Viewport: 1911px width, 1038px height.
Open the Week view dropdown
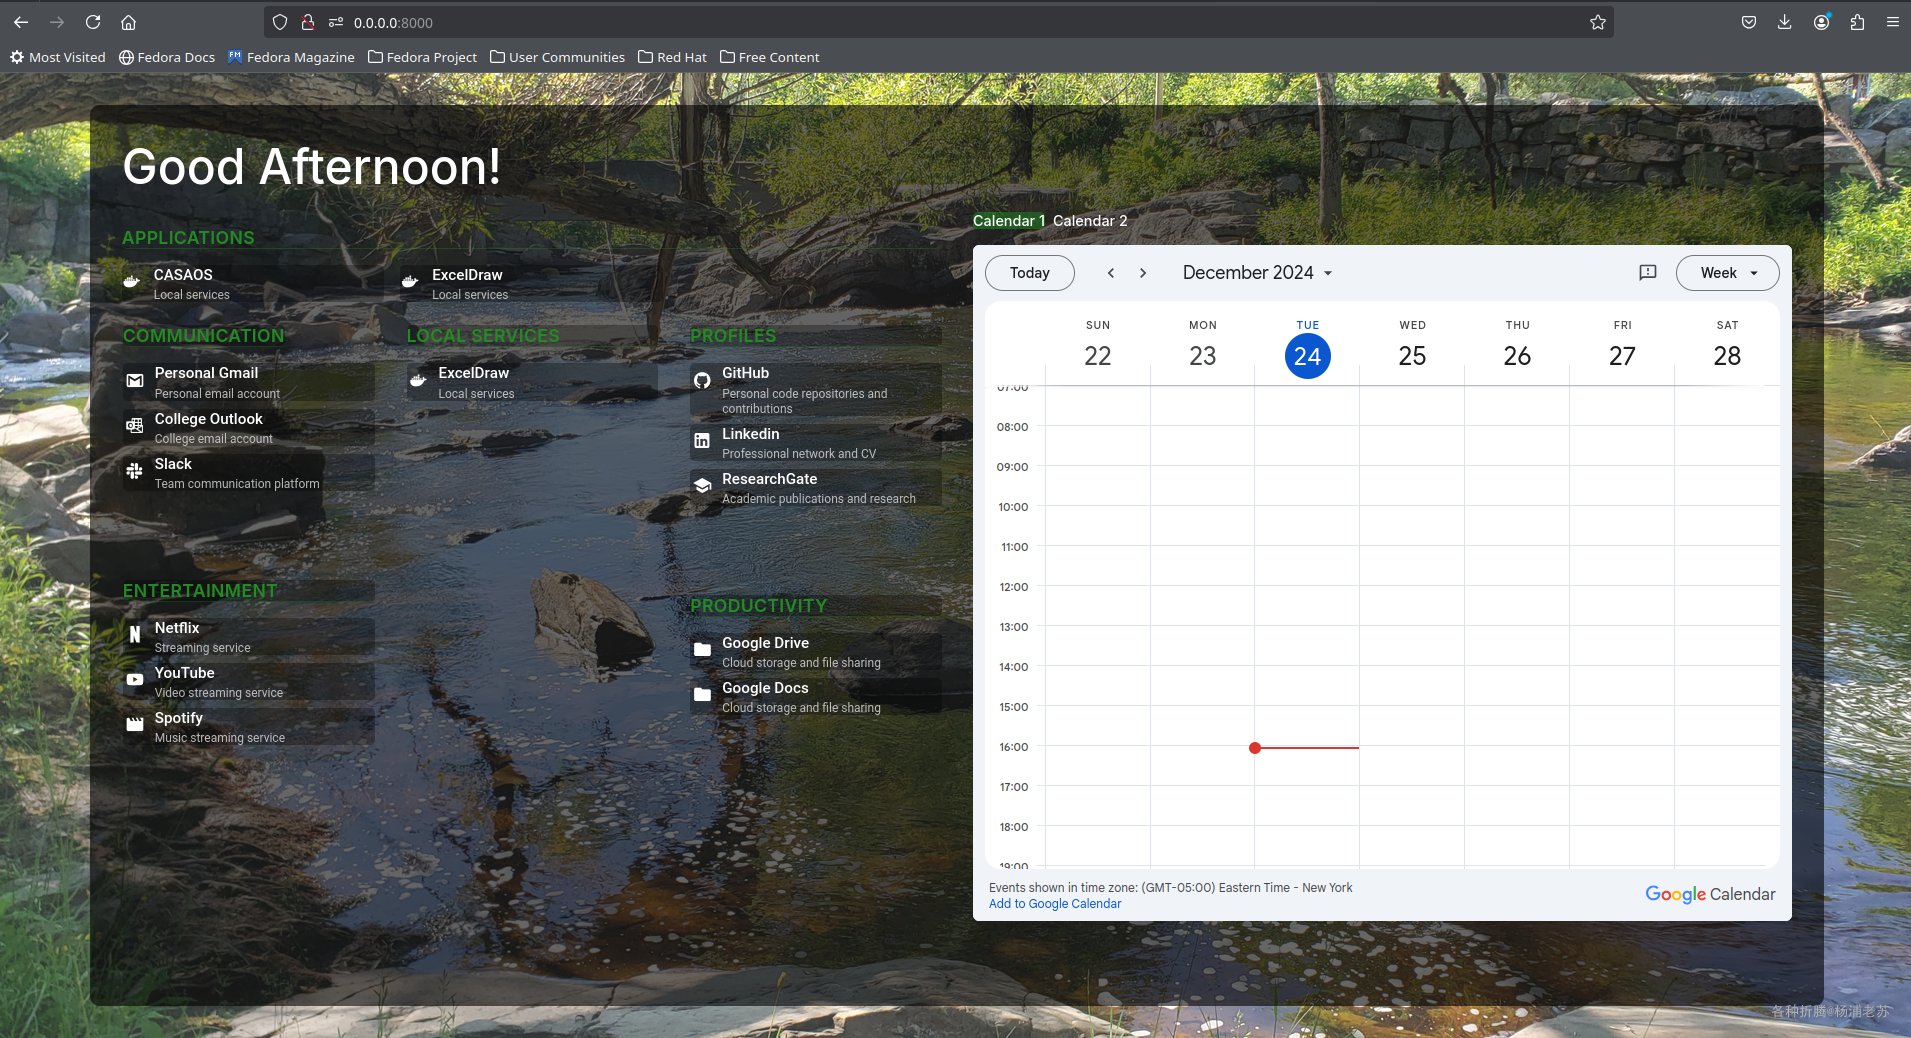tap(1727, 273)
